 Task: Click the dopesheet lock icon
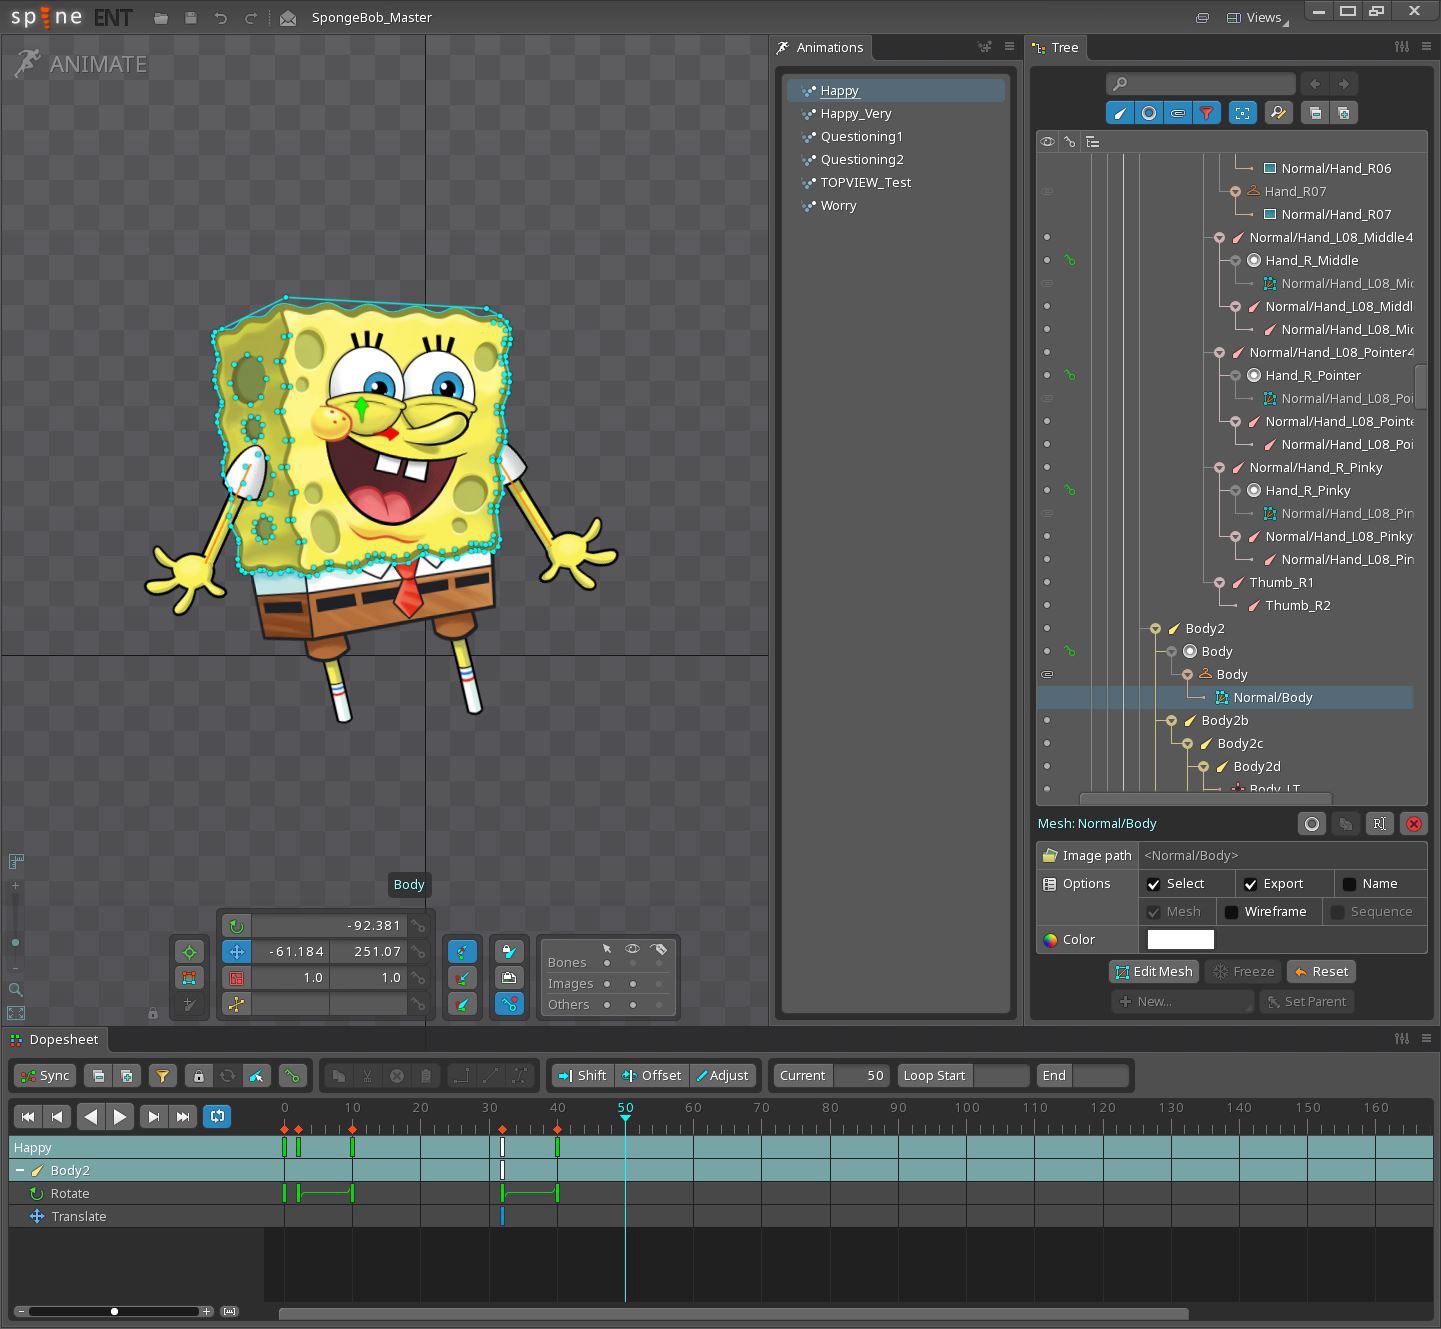(199, 1076)
